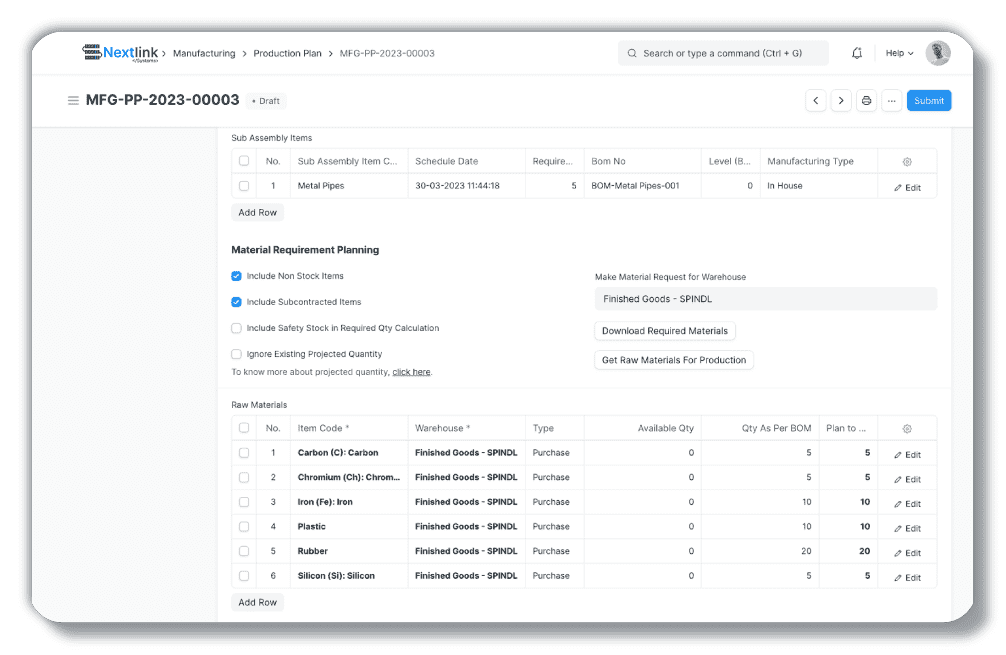This screenshot has width=1006, height=655.
Task: Click the search magnifier icon
Action: point(632,53)
